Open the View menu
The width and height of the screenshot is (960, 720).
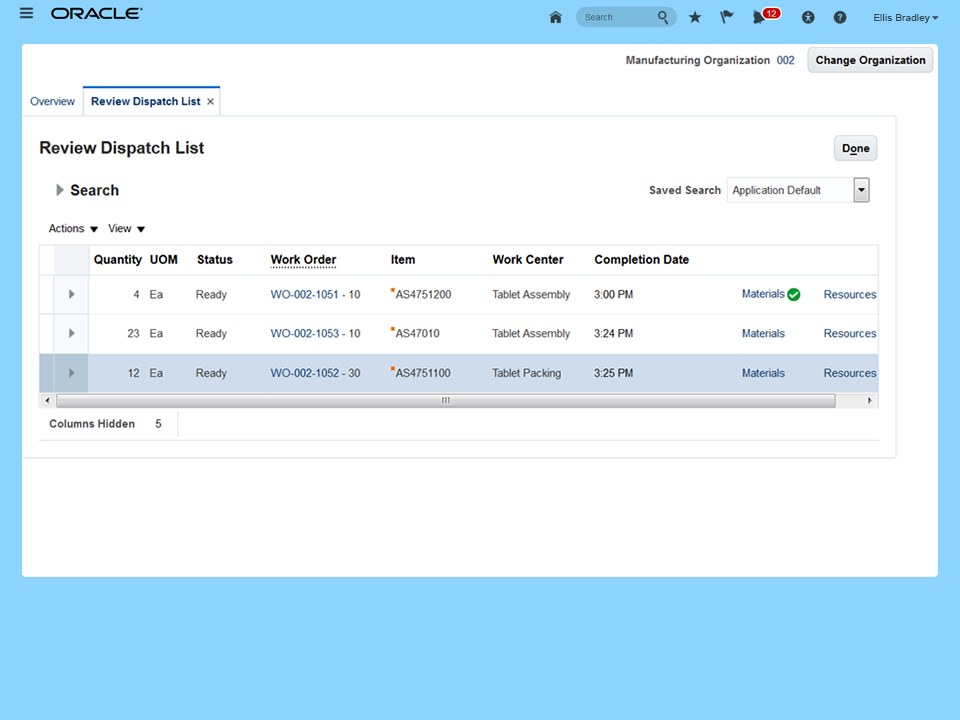pos(126,228)
